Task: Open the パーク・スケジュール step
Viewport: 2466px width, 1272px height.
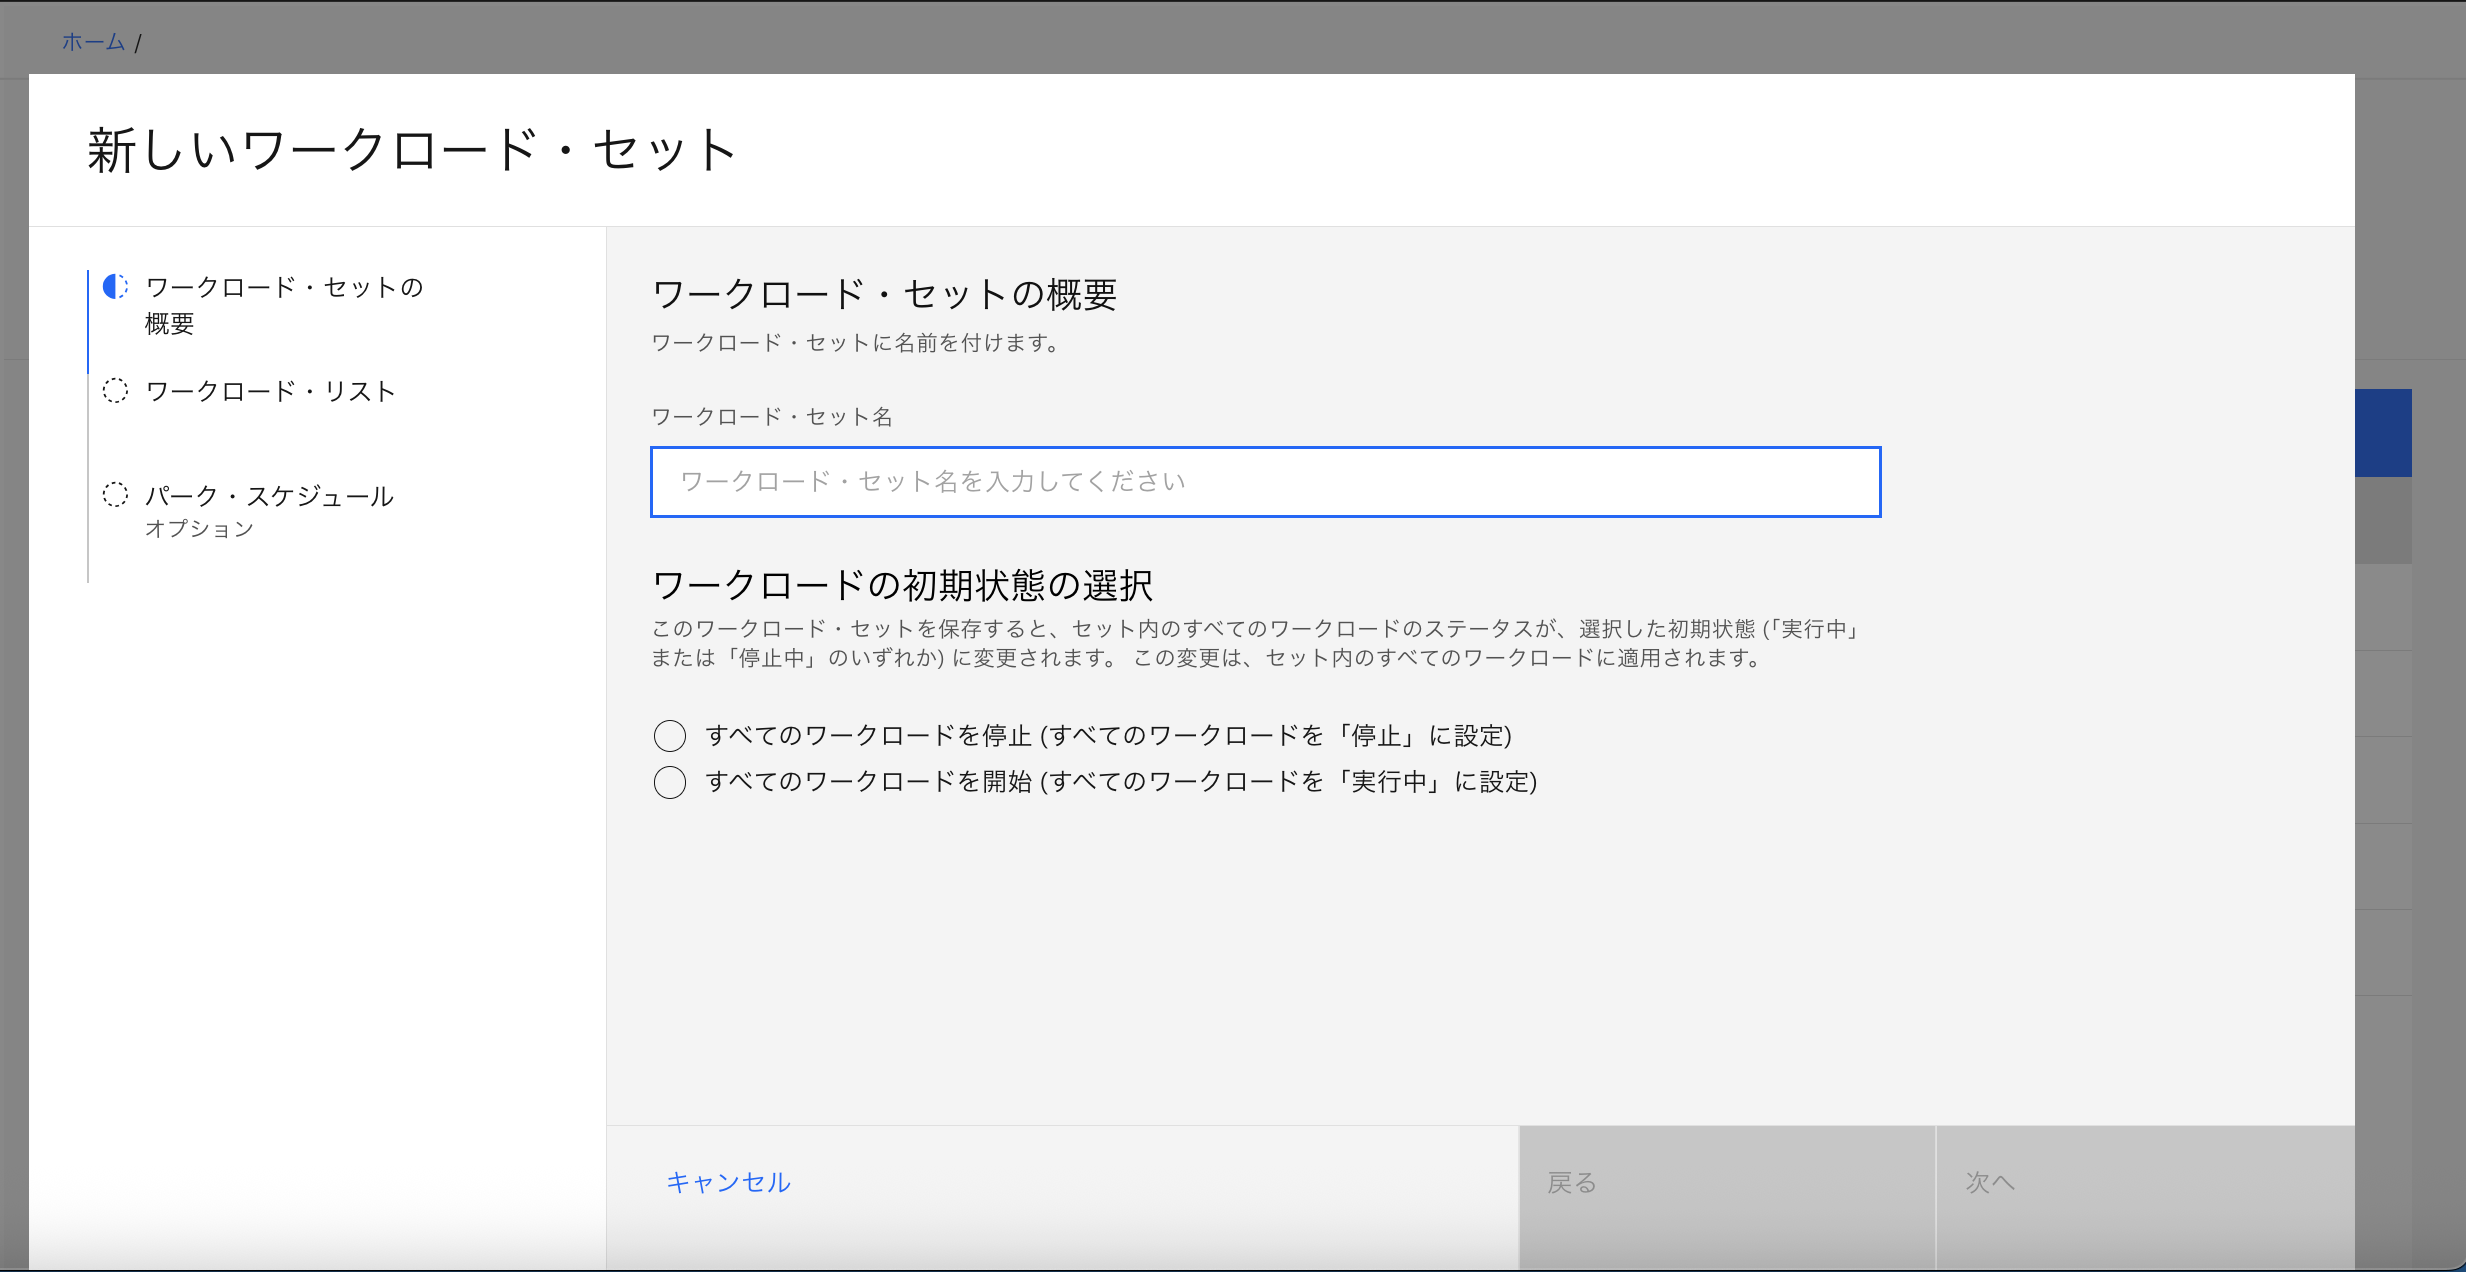Action: pyautogui.click(x=269, y=496)
